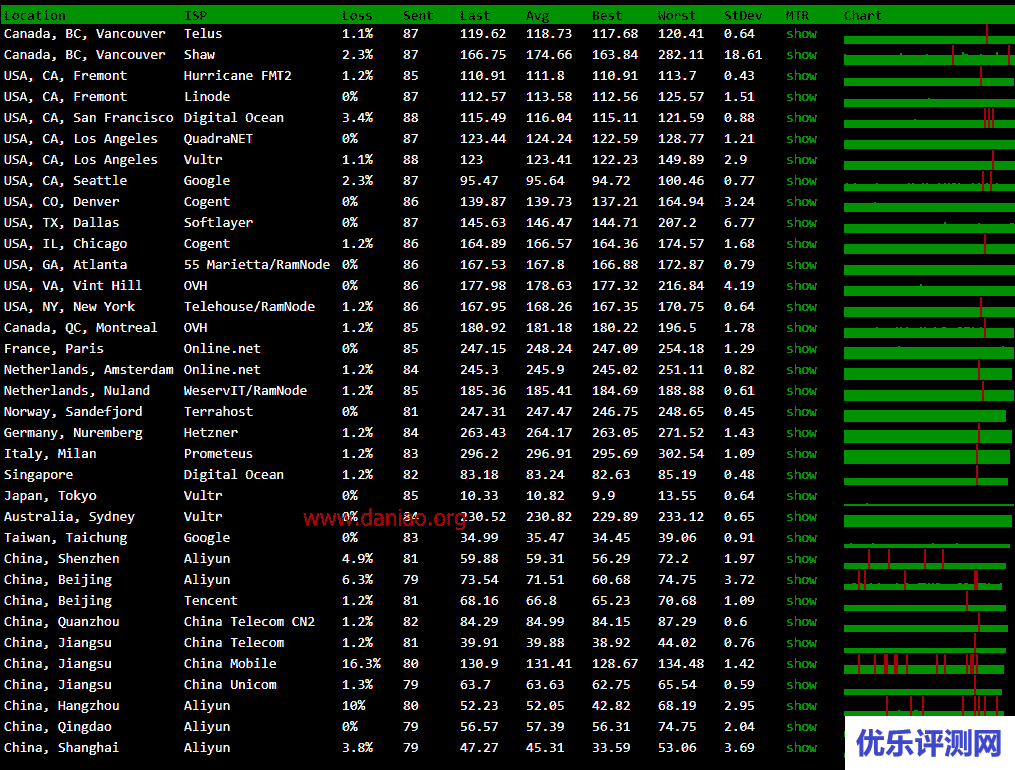Open MTR for Montreal OVH row

click(x=801, y=328)
